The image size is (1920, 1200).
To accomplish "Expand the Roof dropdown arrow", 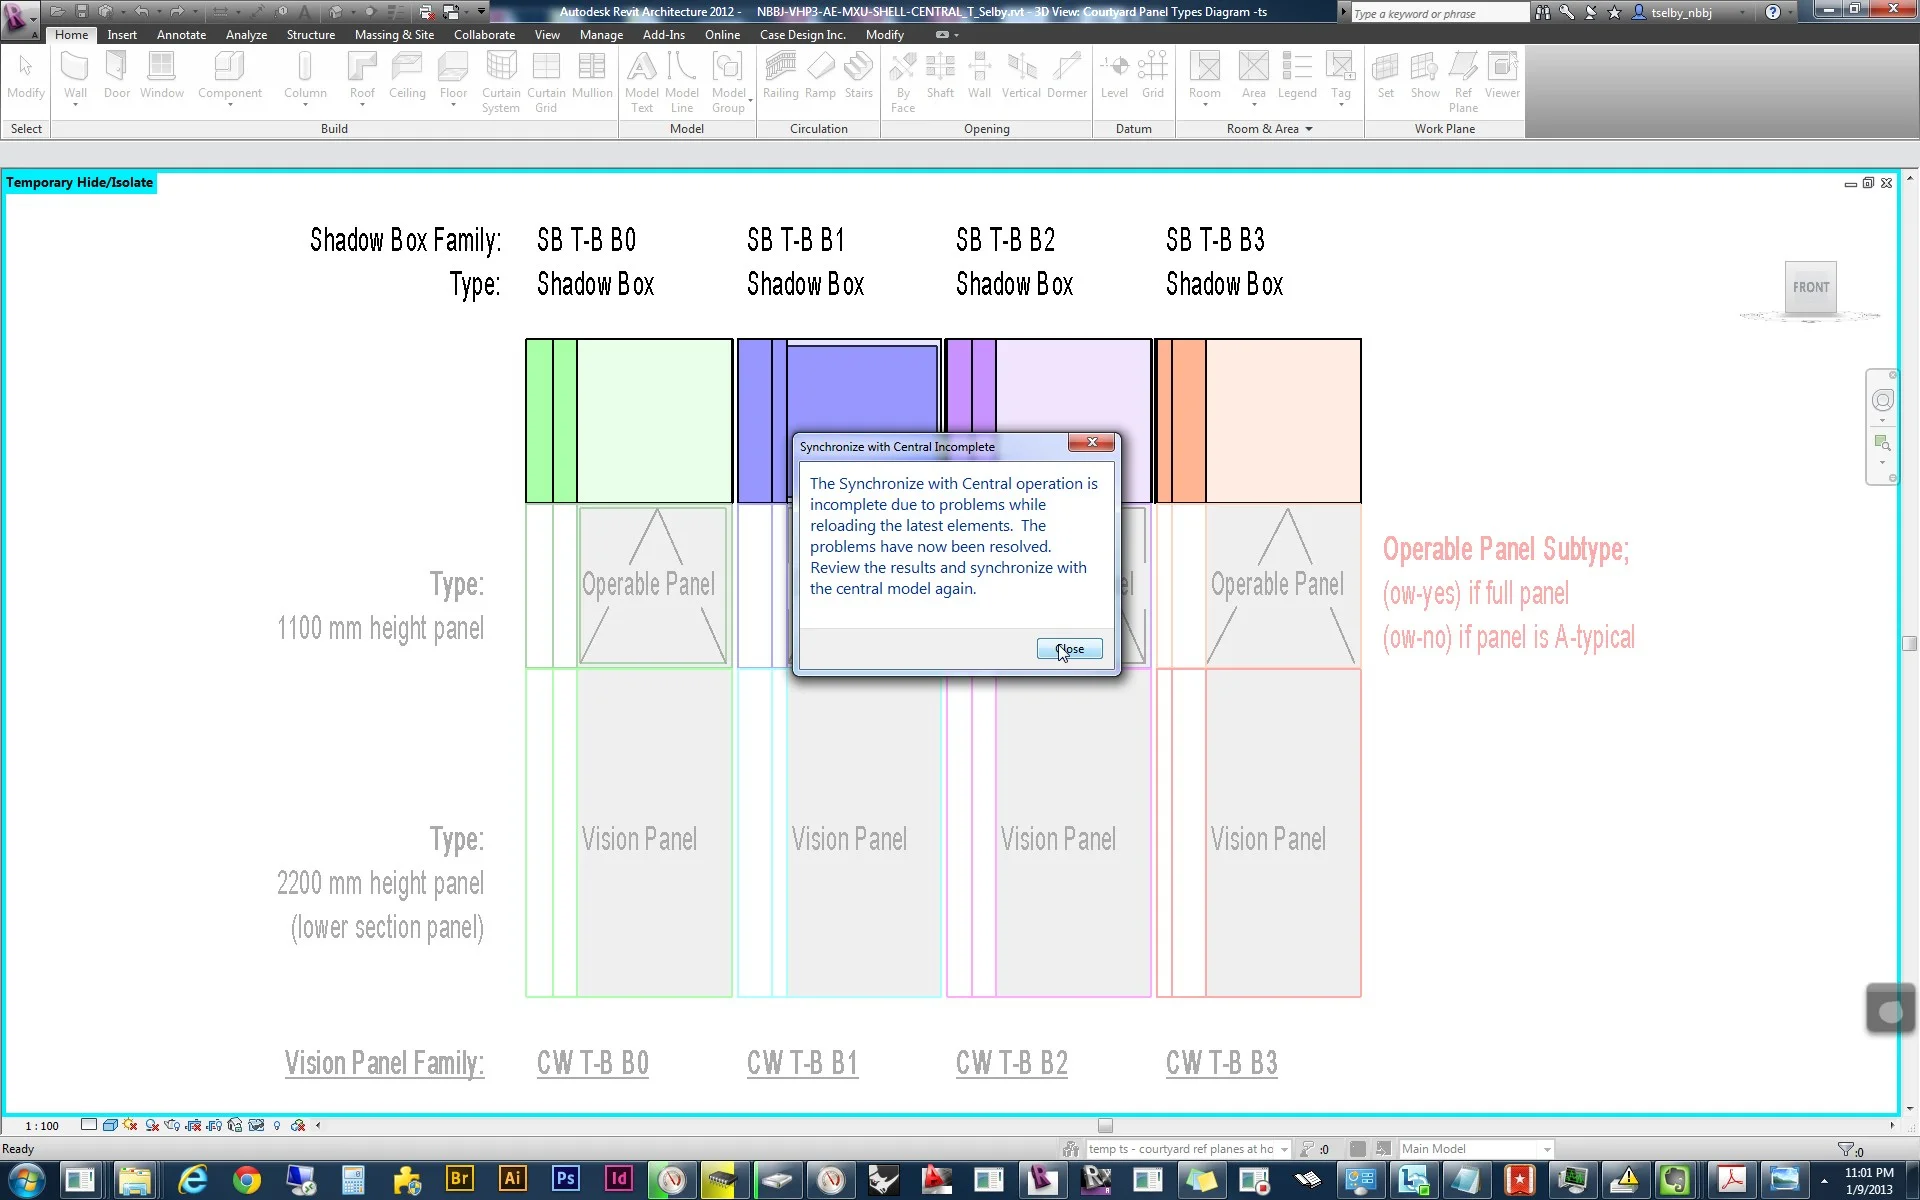I will point(362,104).
